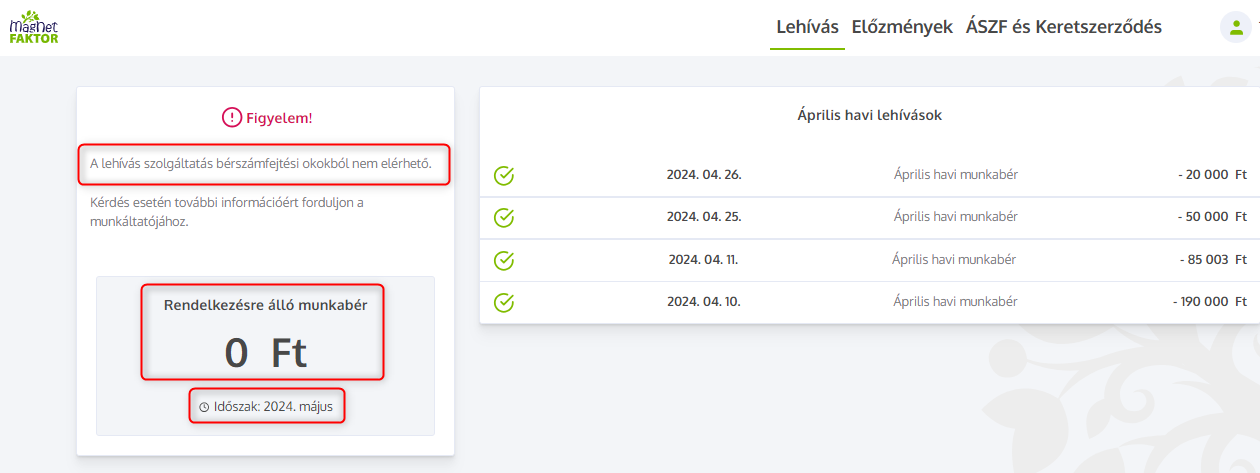Click the MagNet Faktor logo

point(34,27)
